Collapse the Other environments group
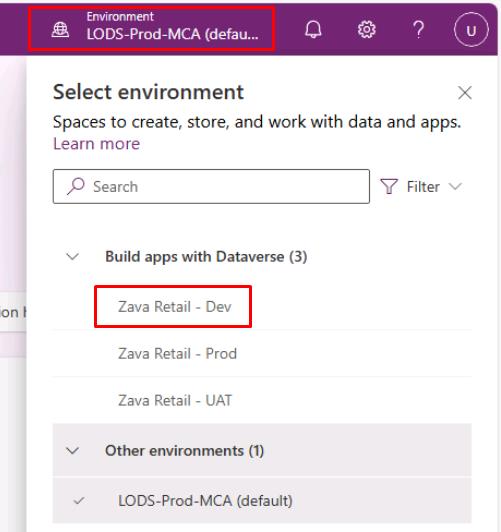The height and width of the screenshot is (532, 501). click(73, 451)
